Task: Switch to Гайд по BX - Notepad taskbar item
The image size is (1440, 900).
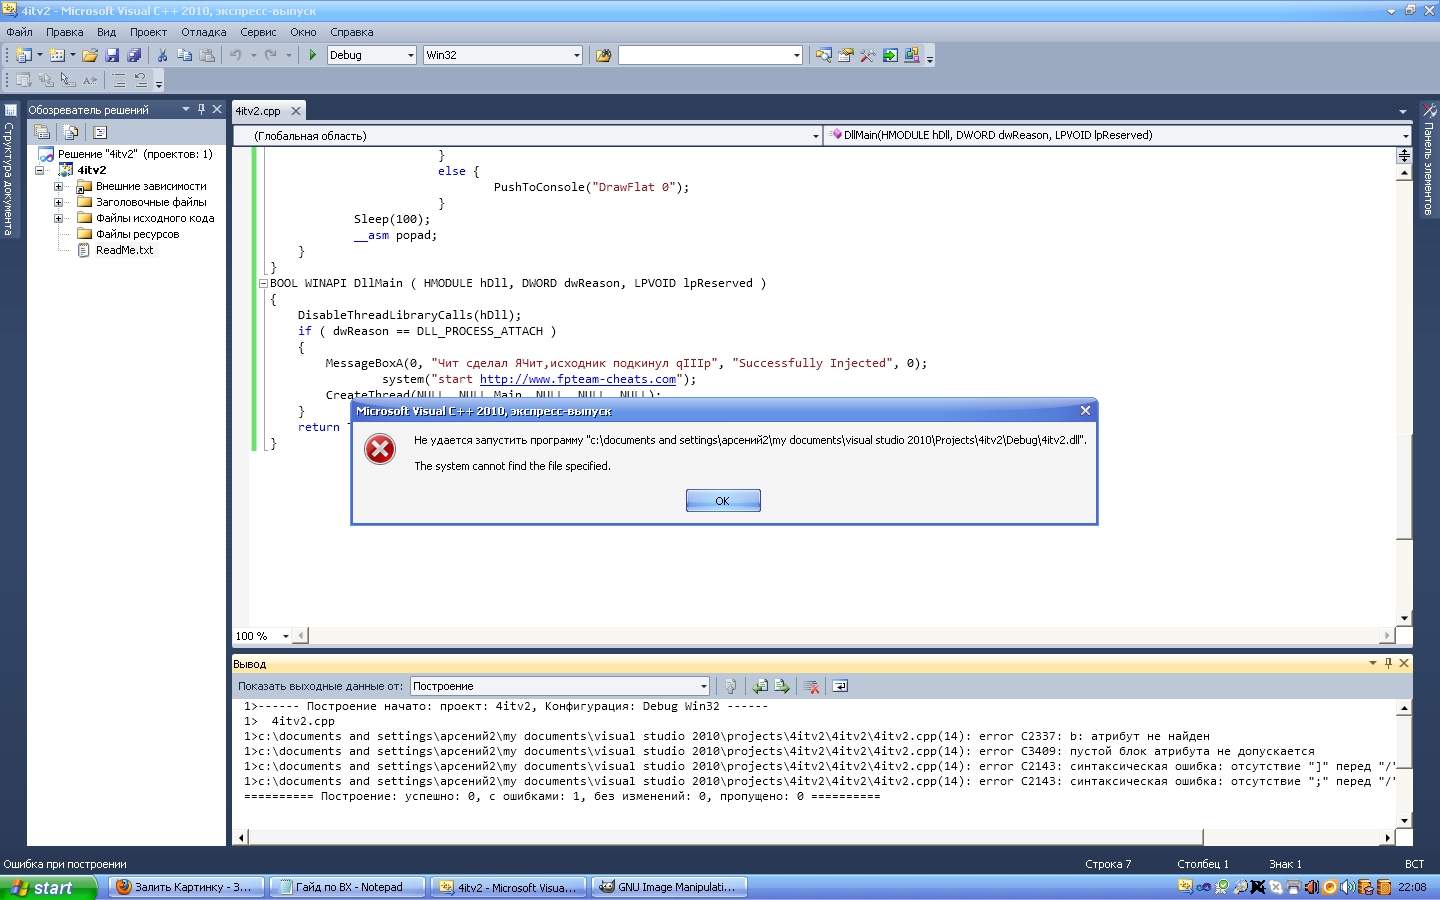Action: 347,887
